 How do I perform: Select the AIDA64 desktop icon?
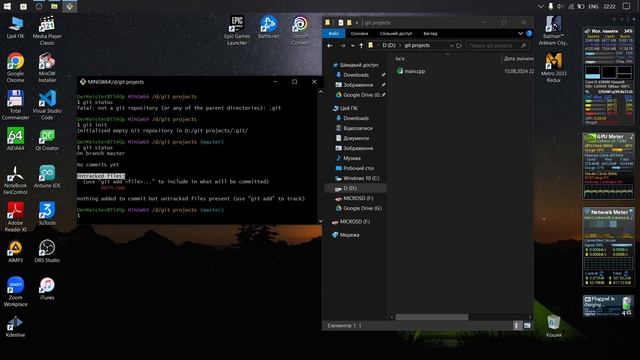tap(15, 139)
